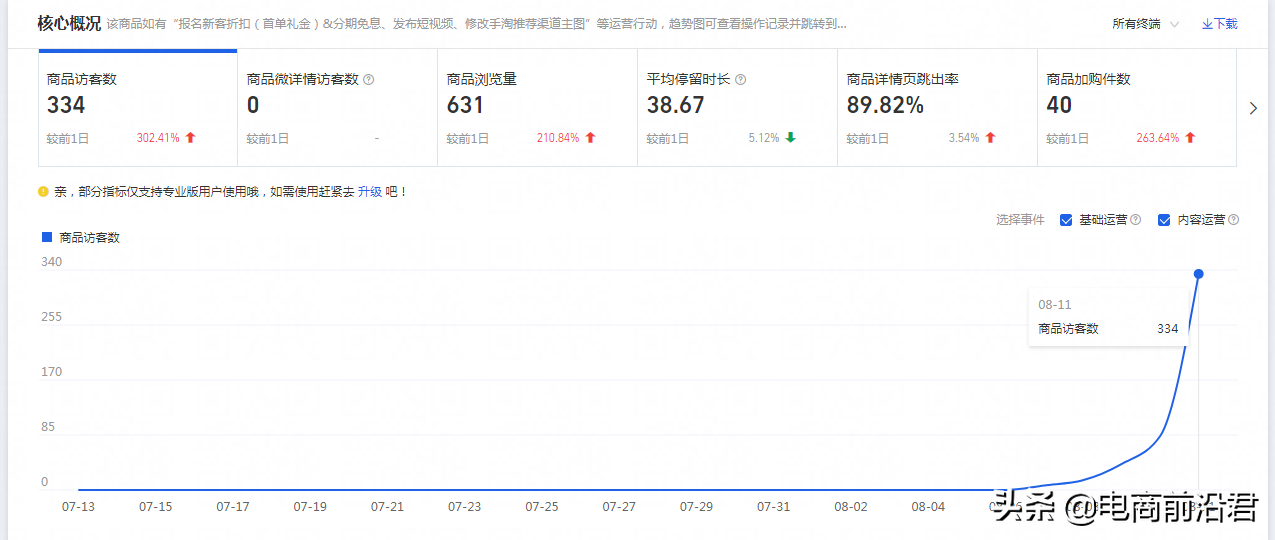Open the 所有终端 dropdown
Image resolution: width=1275 pixels, height=540 pixels.
click(x=1146, y=24)
